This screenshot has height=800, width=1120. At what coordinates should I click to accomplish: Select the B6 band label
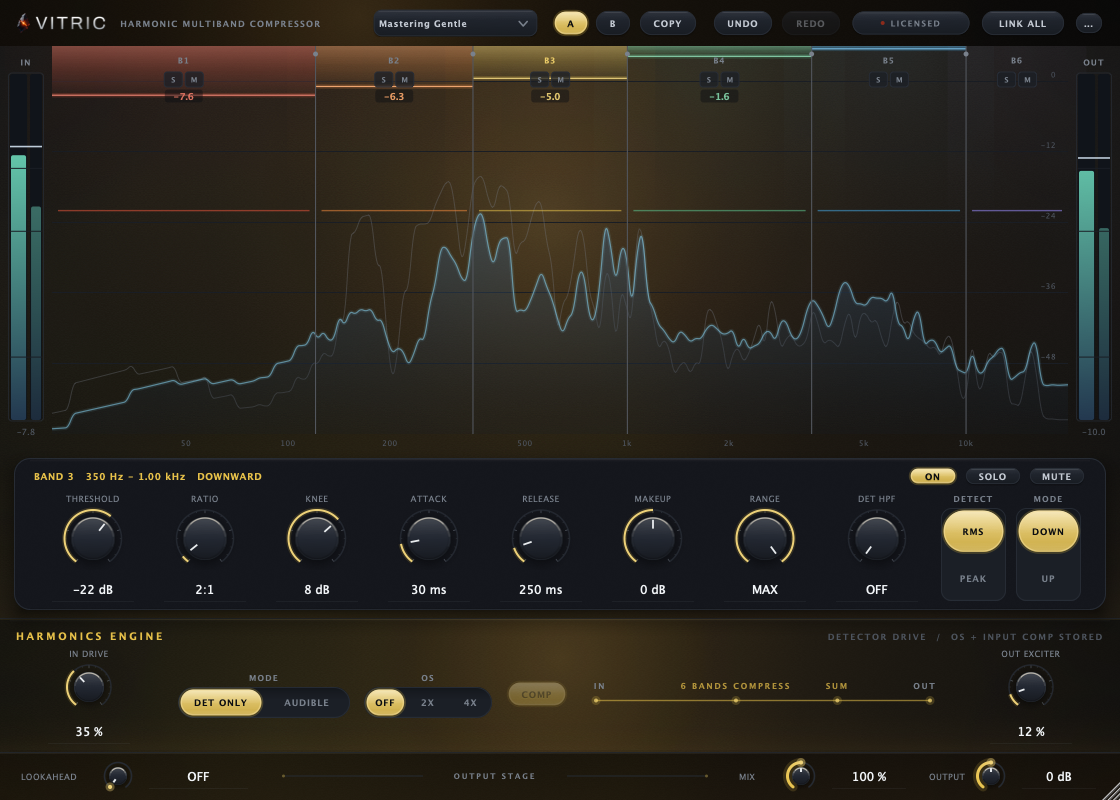(x=1016, y=61)
